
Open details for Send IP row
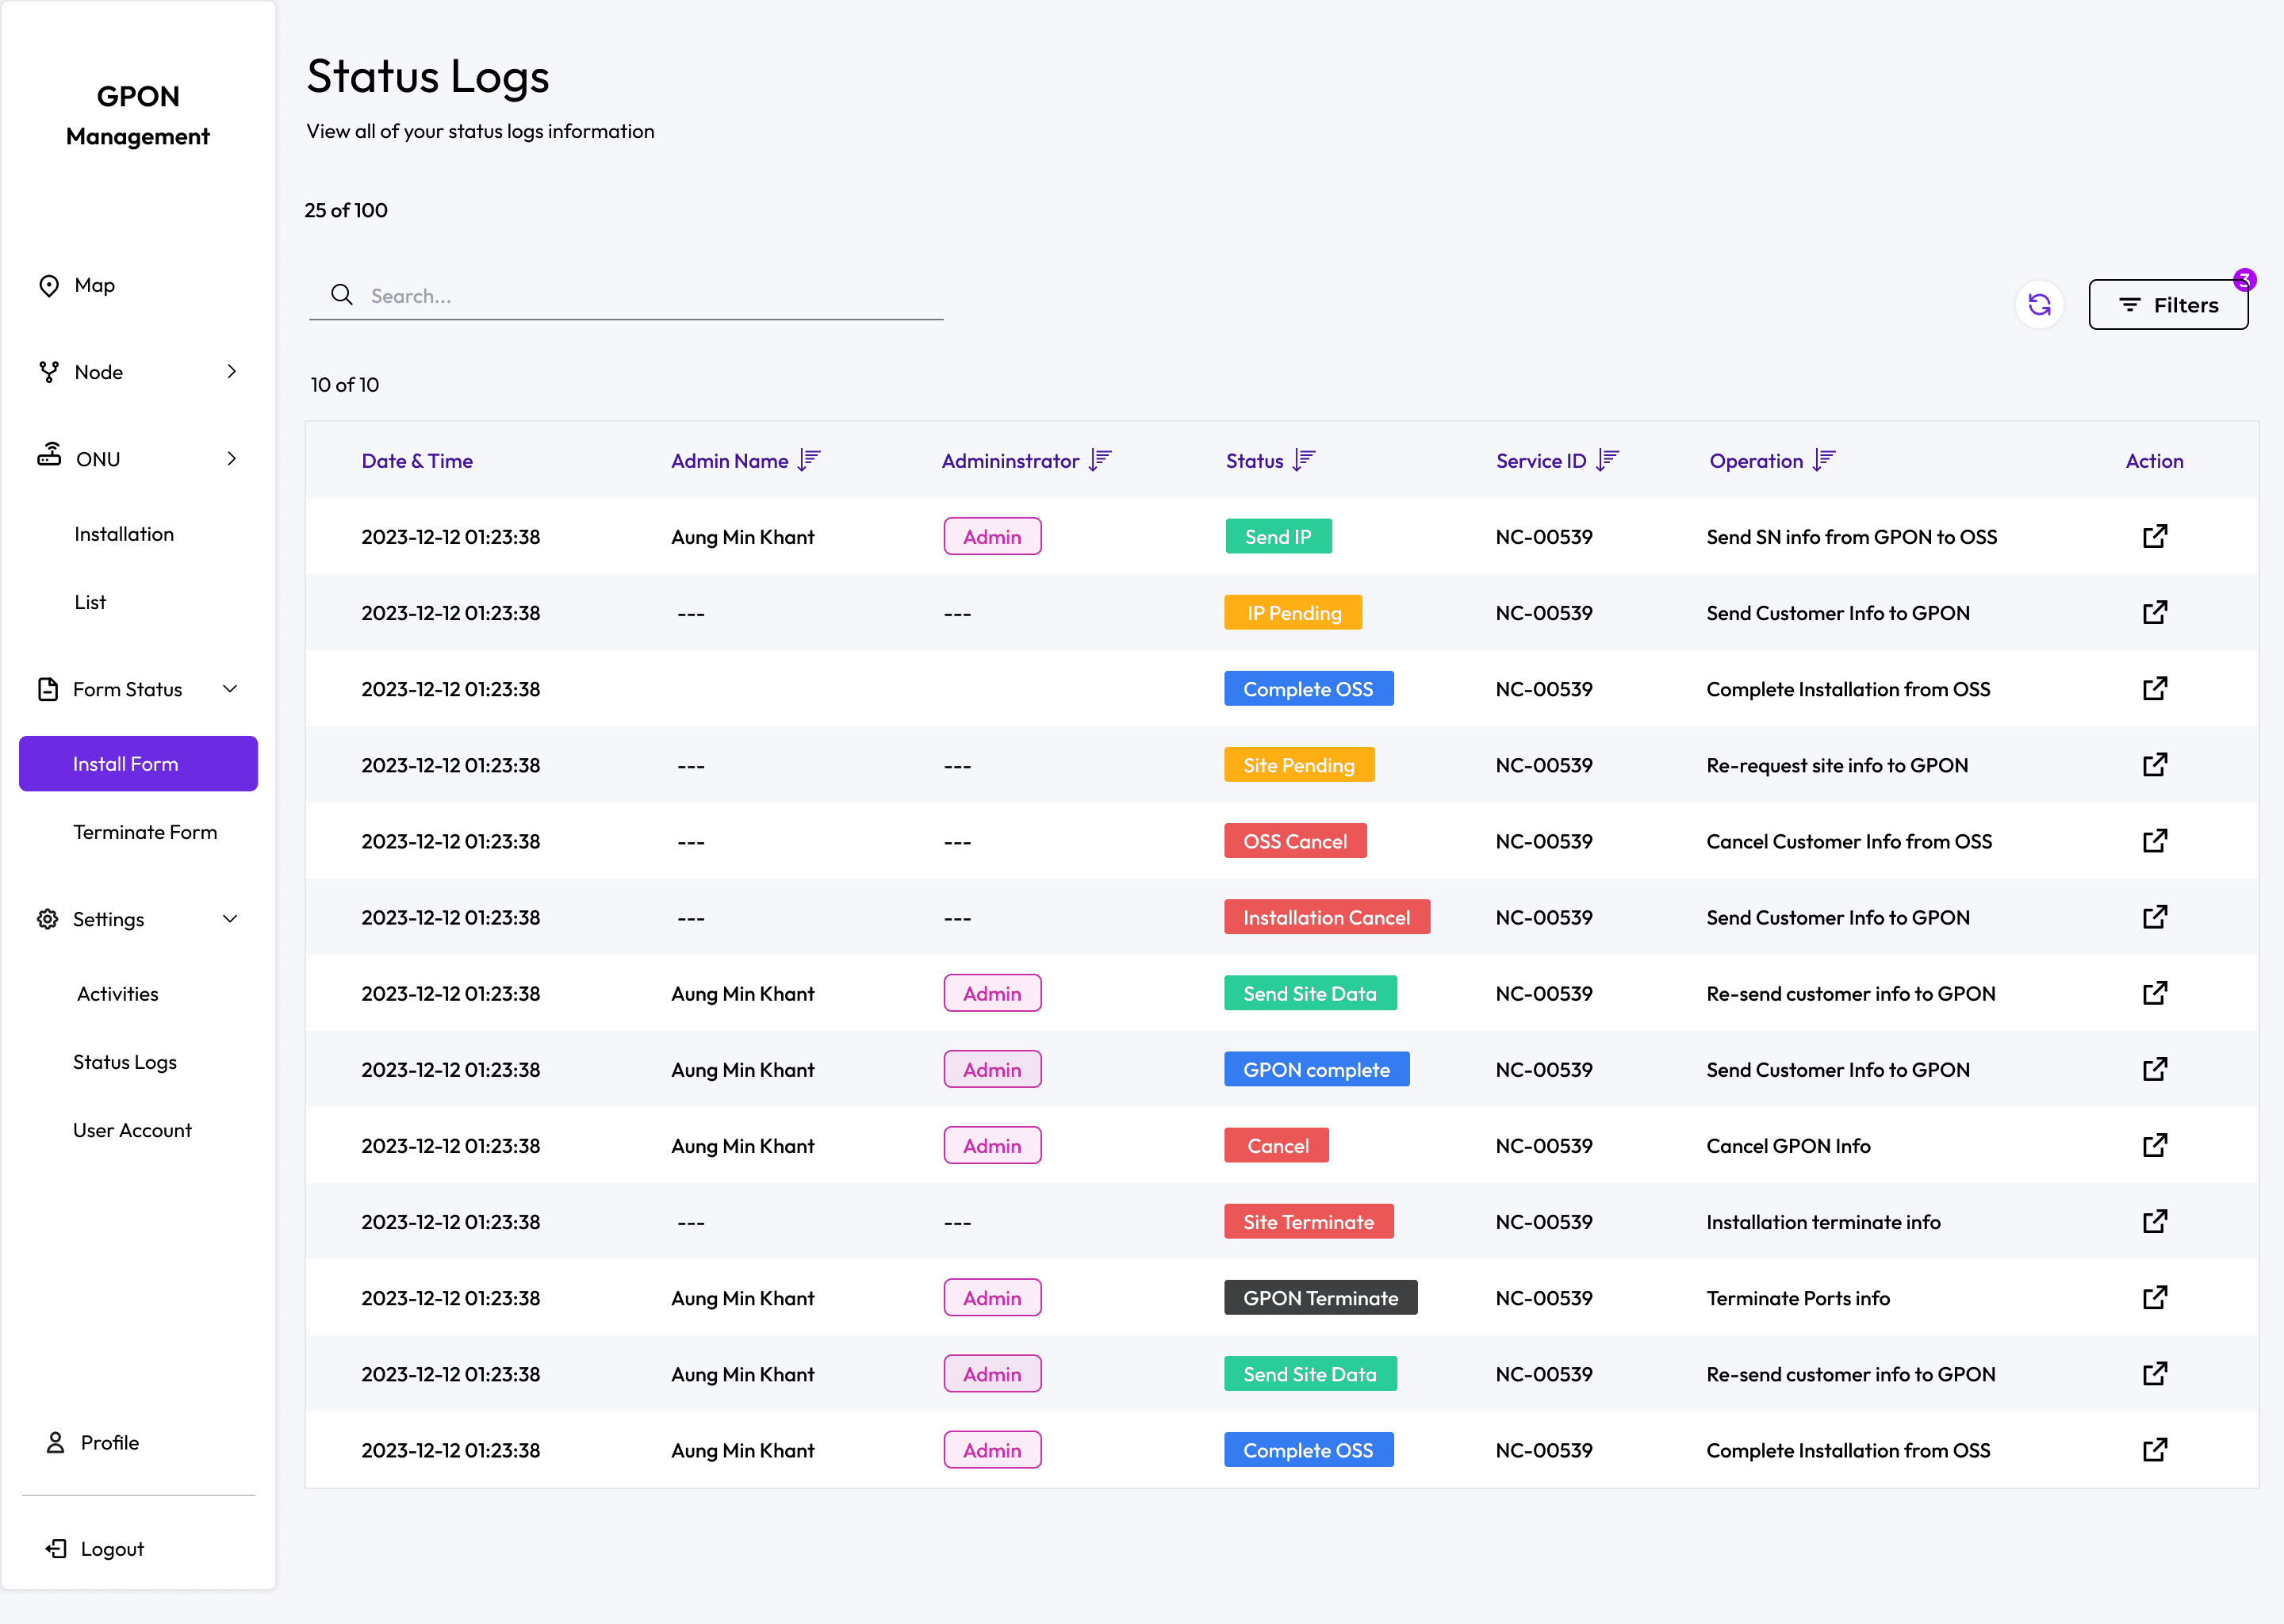pos(2154,536)
